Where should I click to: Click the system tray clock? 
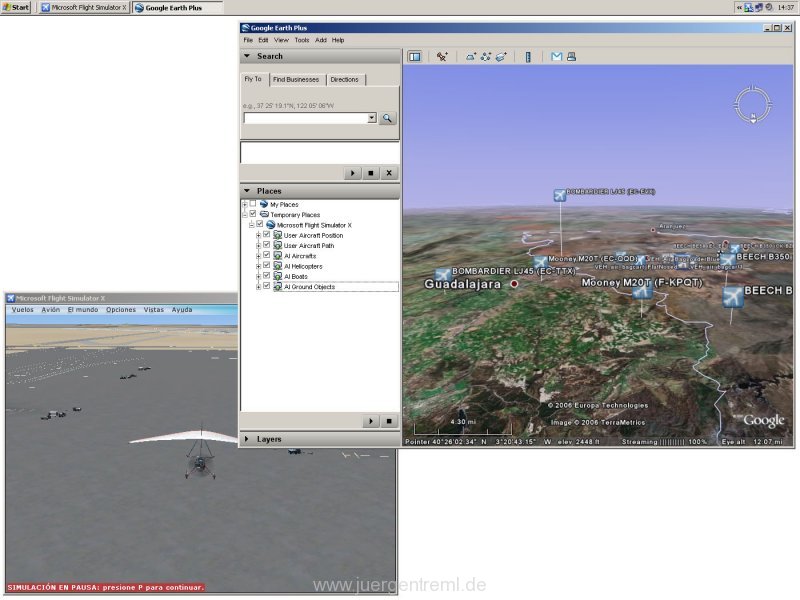pyautogui.click(x=786, y=8)
